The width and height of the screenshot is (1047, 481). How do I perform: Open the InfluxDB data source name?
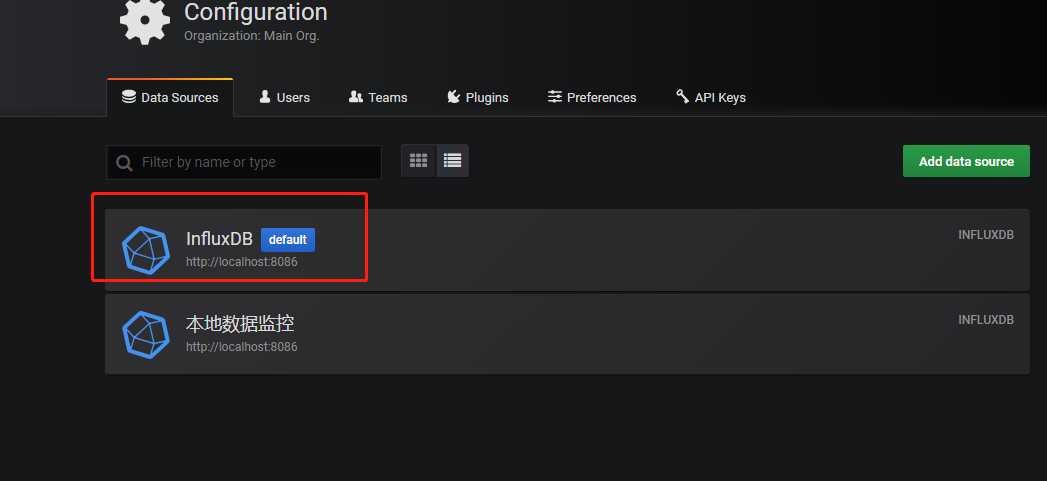[x=219, y=239]
